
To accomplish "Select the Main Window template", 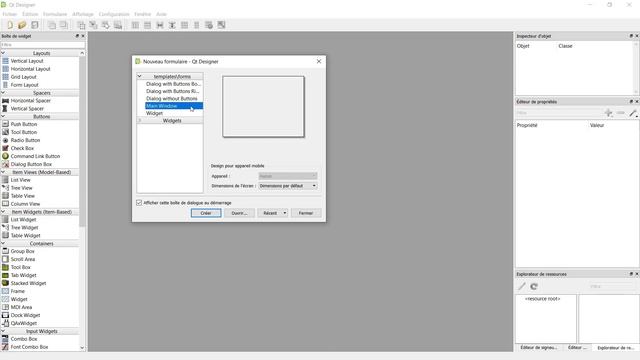I will (174, 106).
